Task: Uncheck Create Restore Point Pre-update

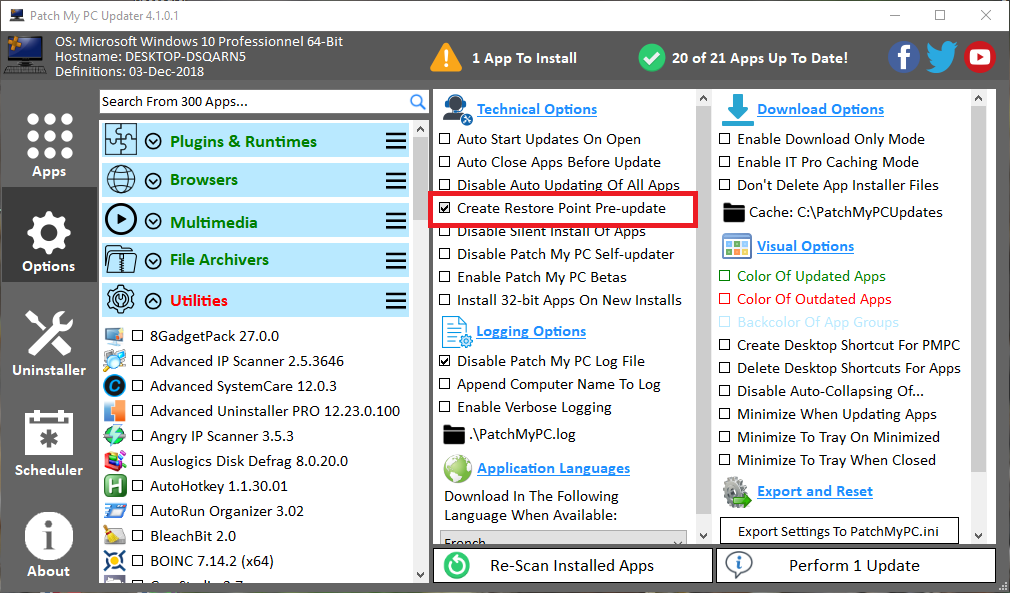Action: 446,208
